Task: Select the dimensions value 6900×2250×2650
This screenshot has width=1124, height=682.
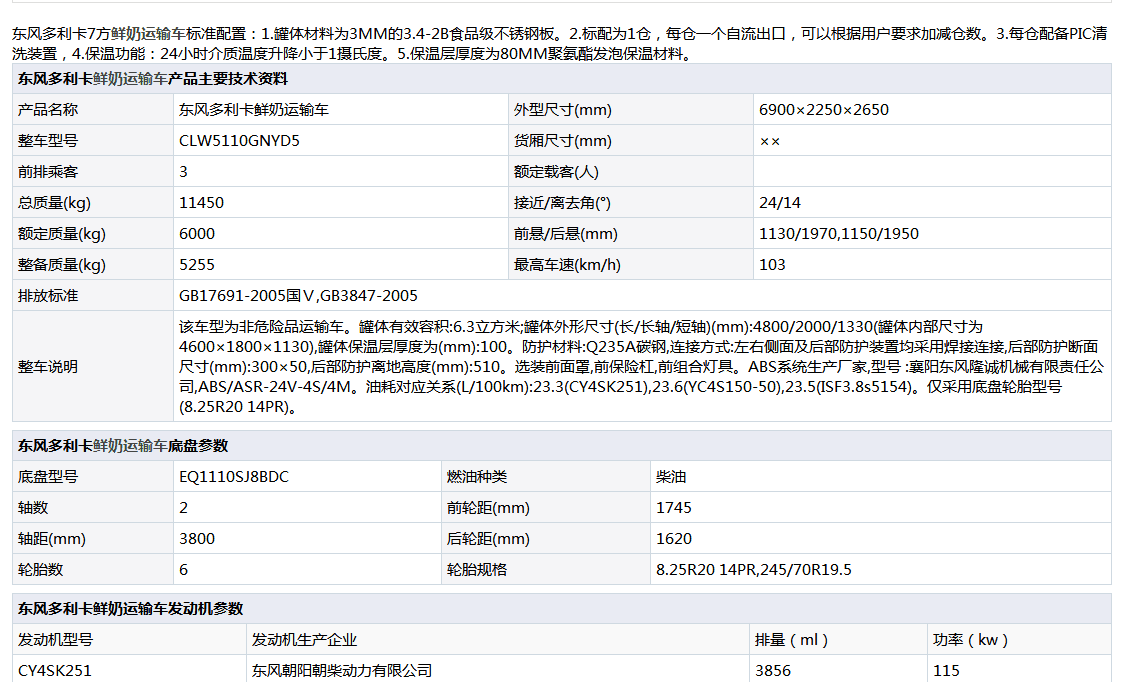Action: click(x=824, y=110)
